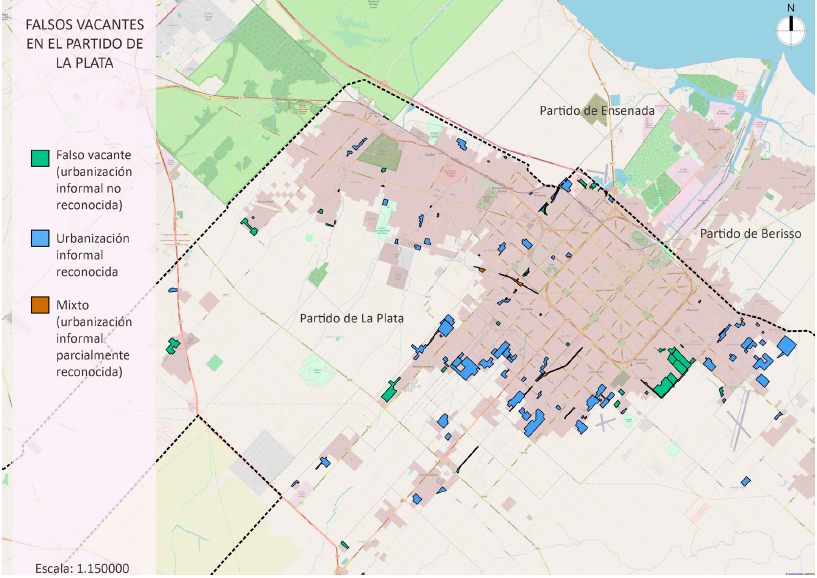Select the green polygon on the far west side
Viewport: 817px width, 578px height.
click(173, 346)
